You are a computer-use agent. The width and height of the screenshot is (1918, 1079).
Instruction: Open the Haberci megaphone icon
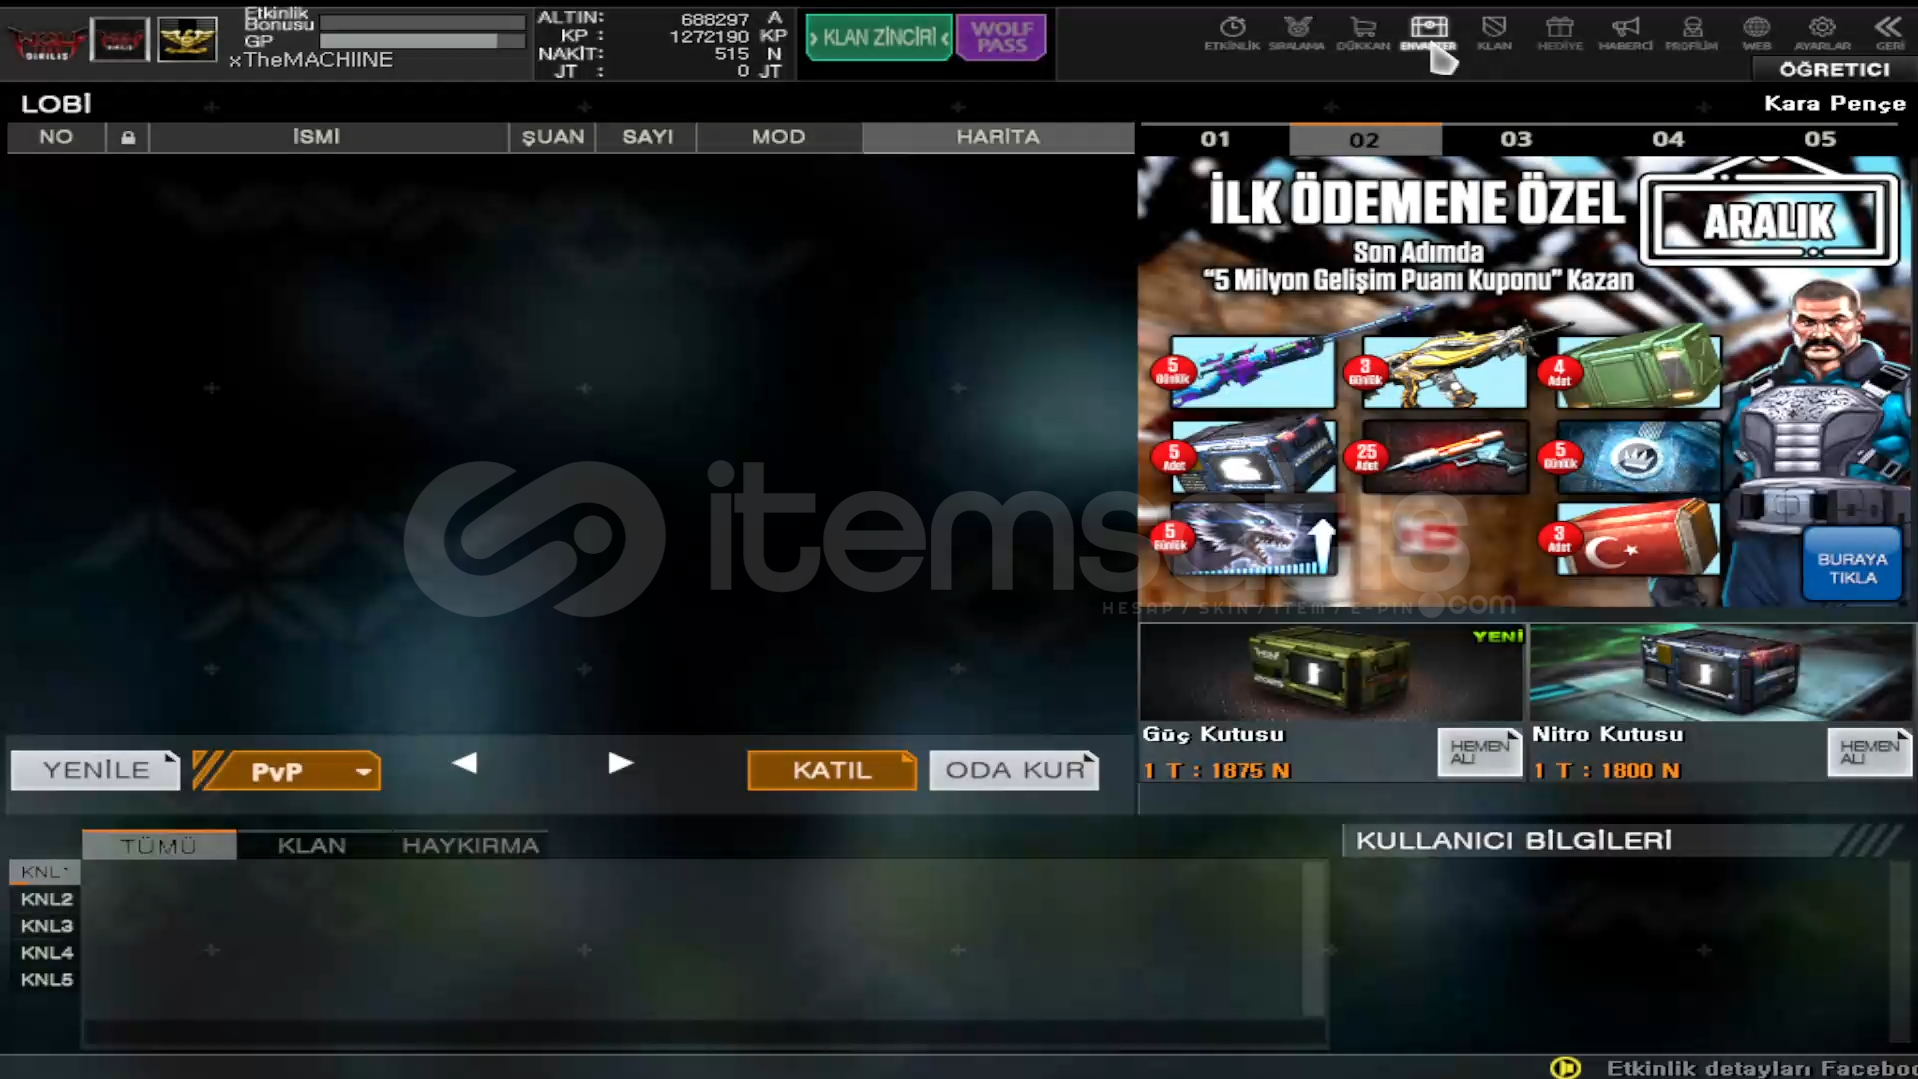(x=1625, y=32)
